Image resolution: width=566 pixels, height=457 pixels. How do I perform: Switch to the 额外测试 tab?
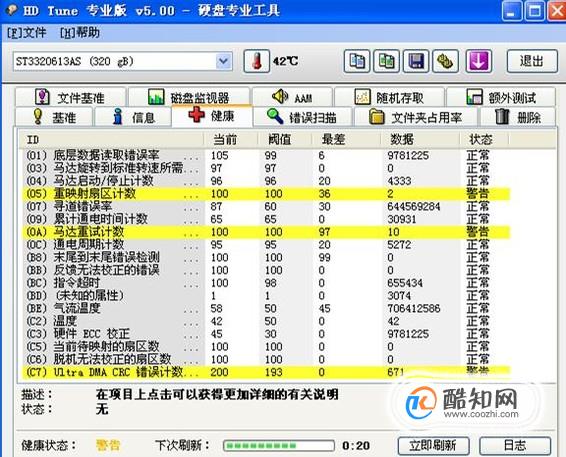click(x=501, y=97)
